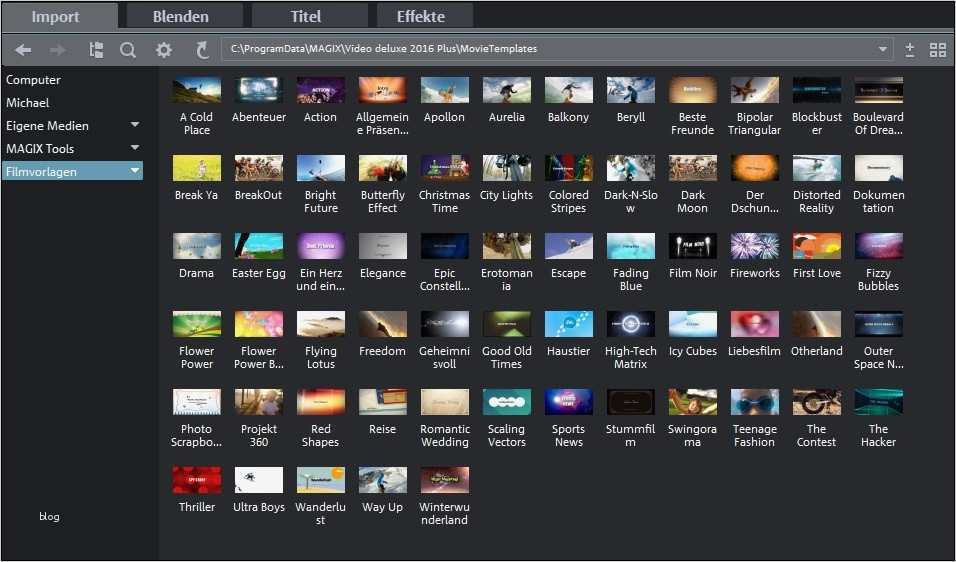Open the path history dropdown arrow
This screenshot has height=562, width=956.
(882, 49)
